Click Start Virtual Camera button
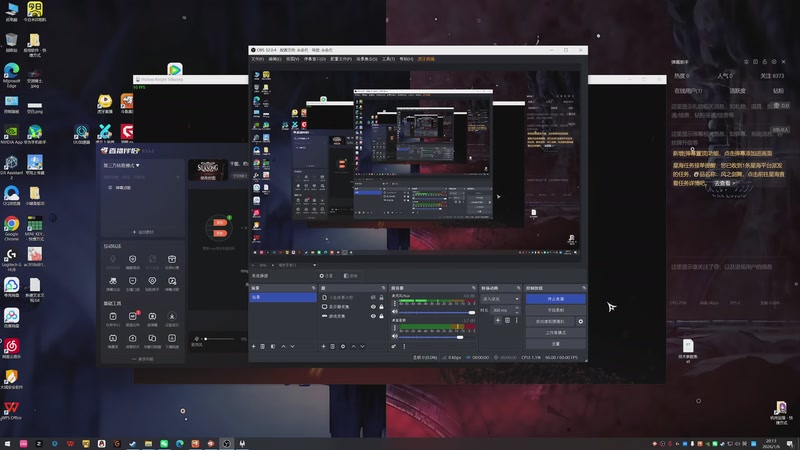 tap(551, 321)
